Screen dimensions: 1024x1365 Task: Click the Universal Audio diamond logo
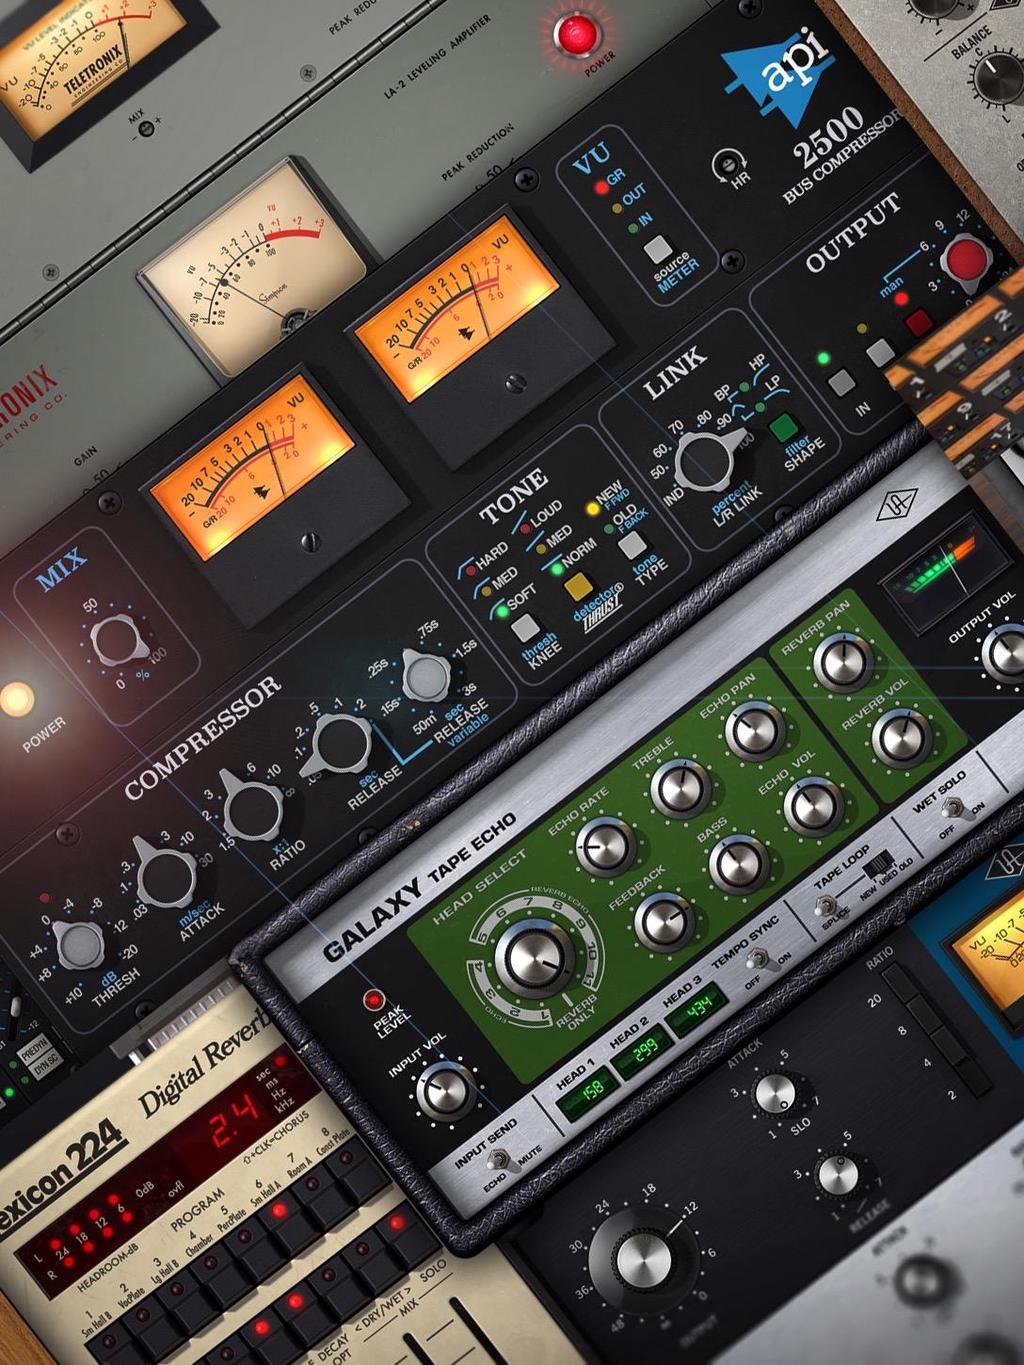pyautogui.click(x=897, y=506)
